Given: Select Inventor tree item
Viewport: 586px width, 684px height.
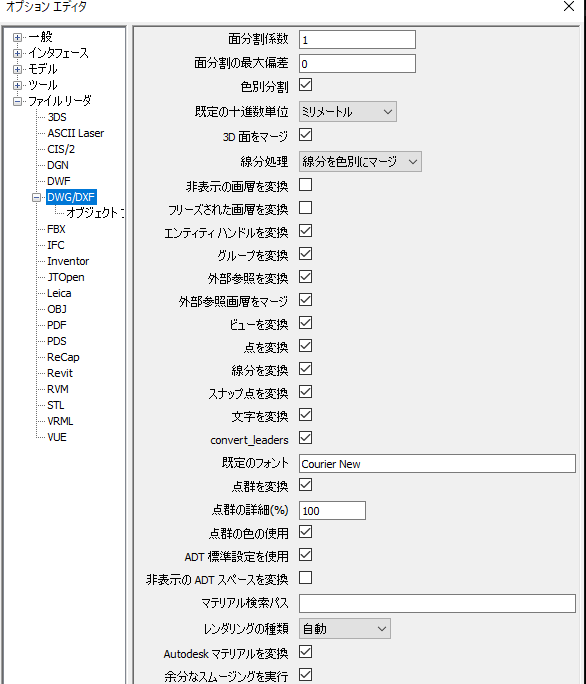Looking at the screenshot, I should [x=68, y=261].
